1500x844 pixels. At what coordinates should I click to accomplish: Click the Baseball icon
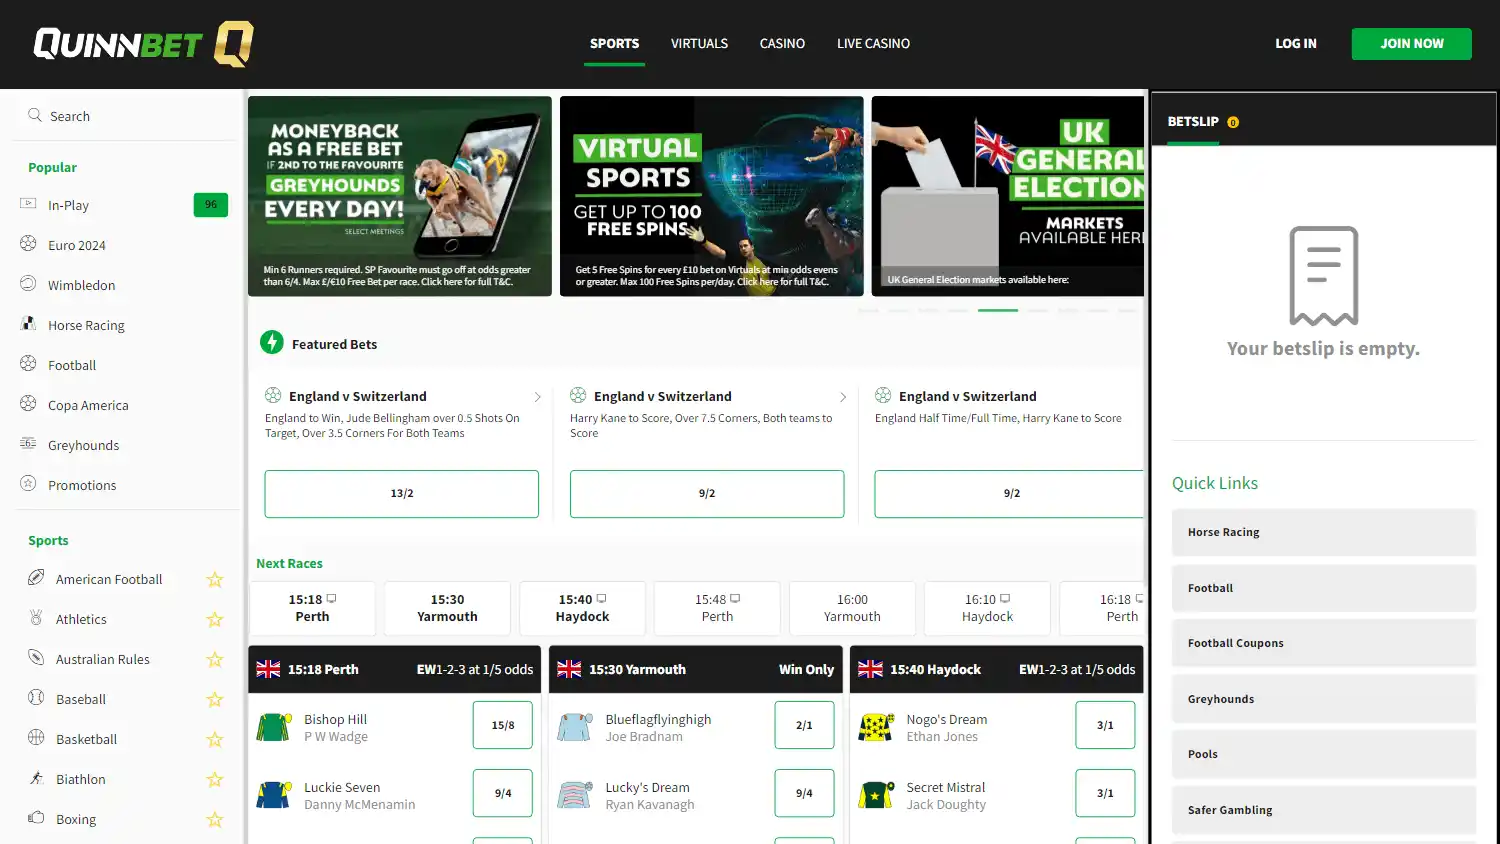click(36, 698)
